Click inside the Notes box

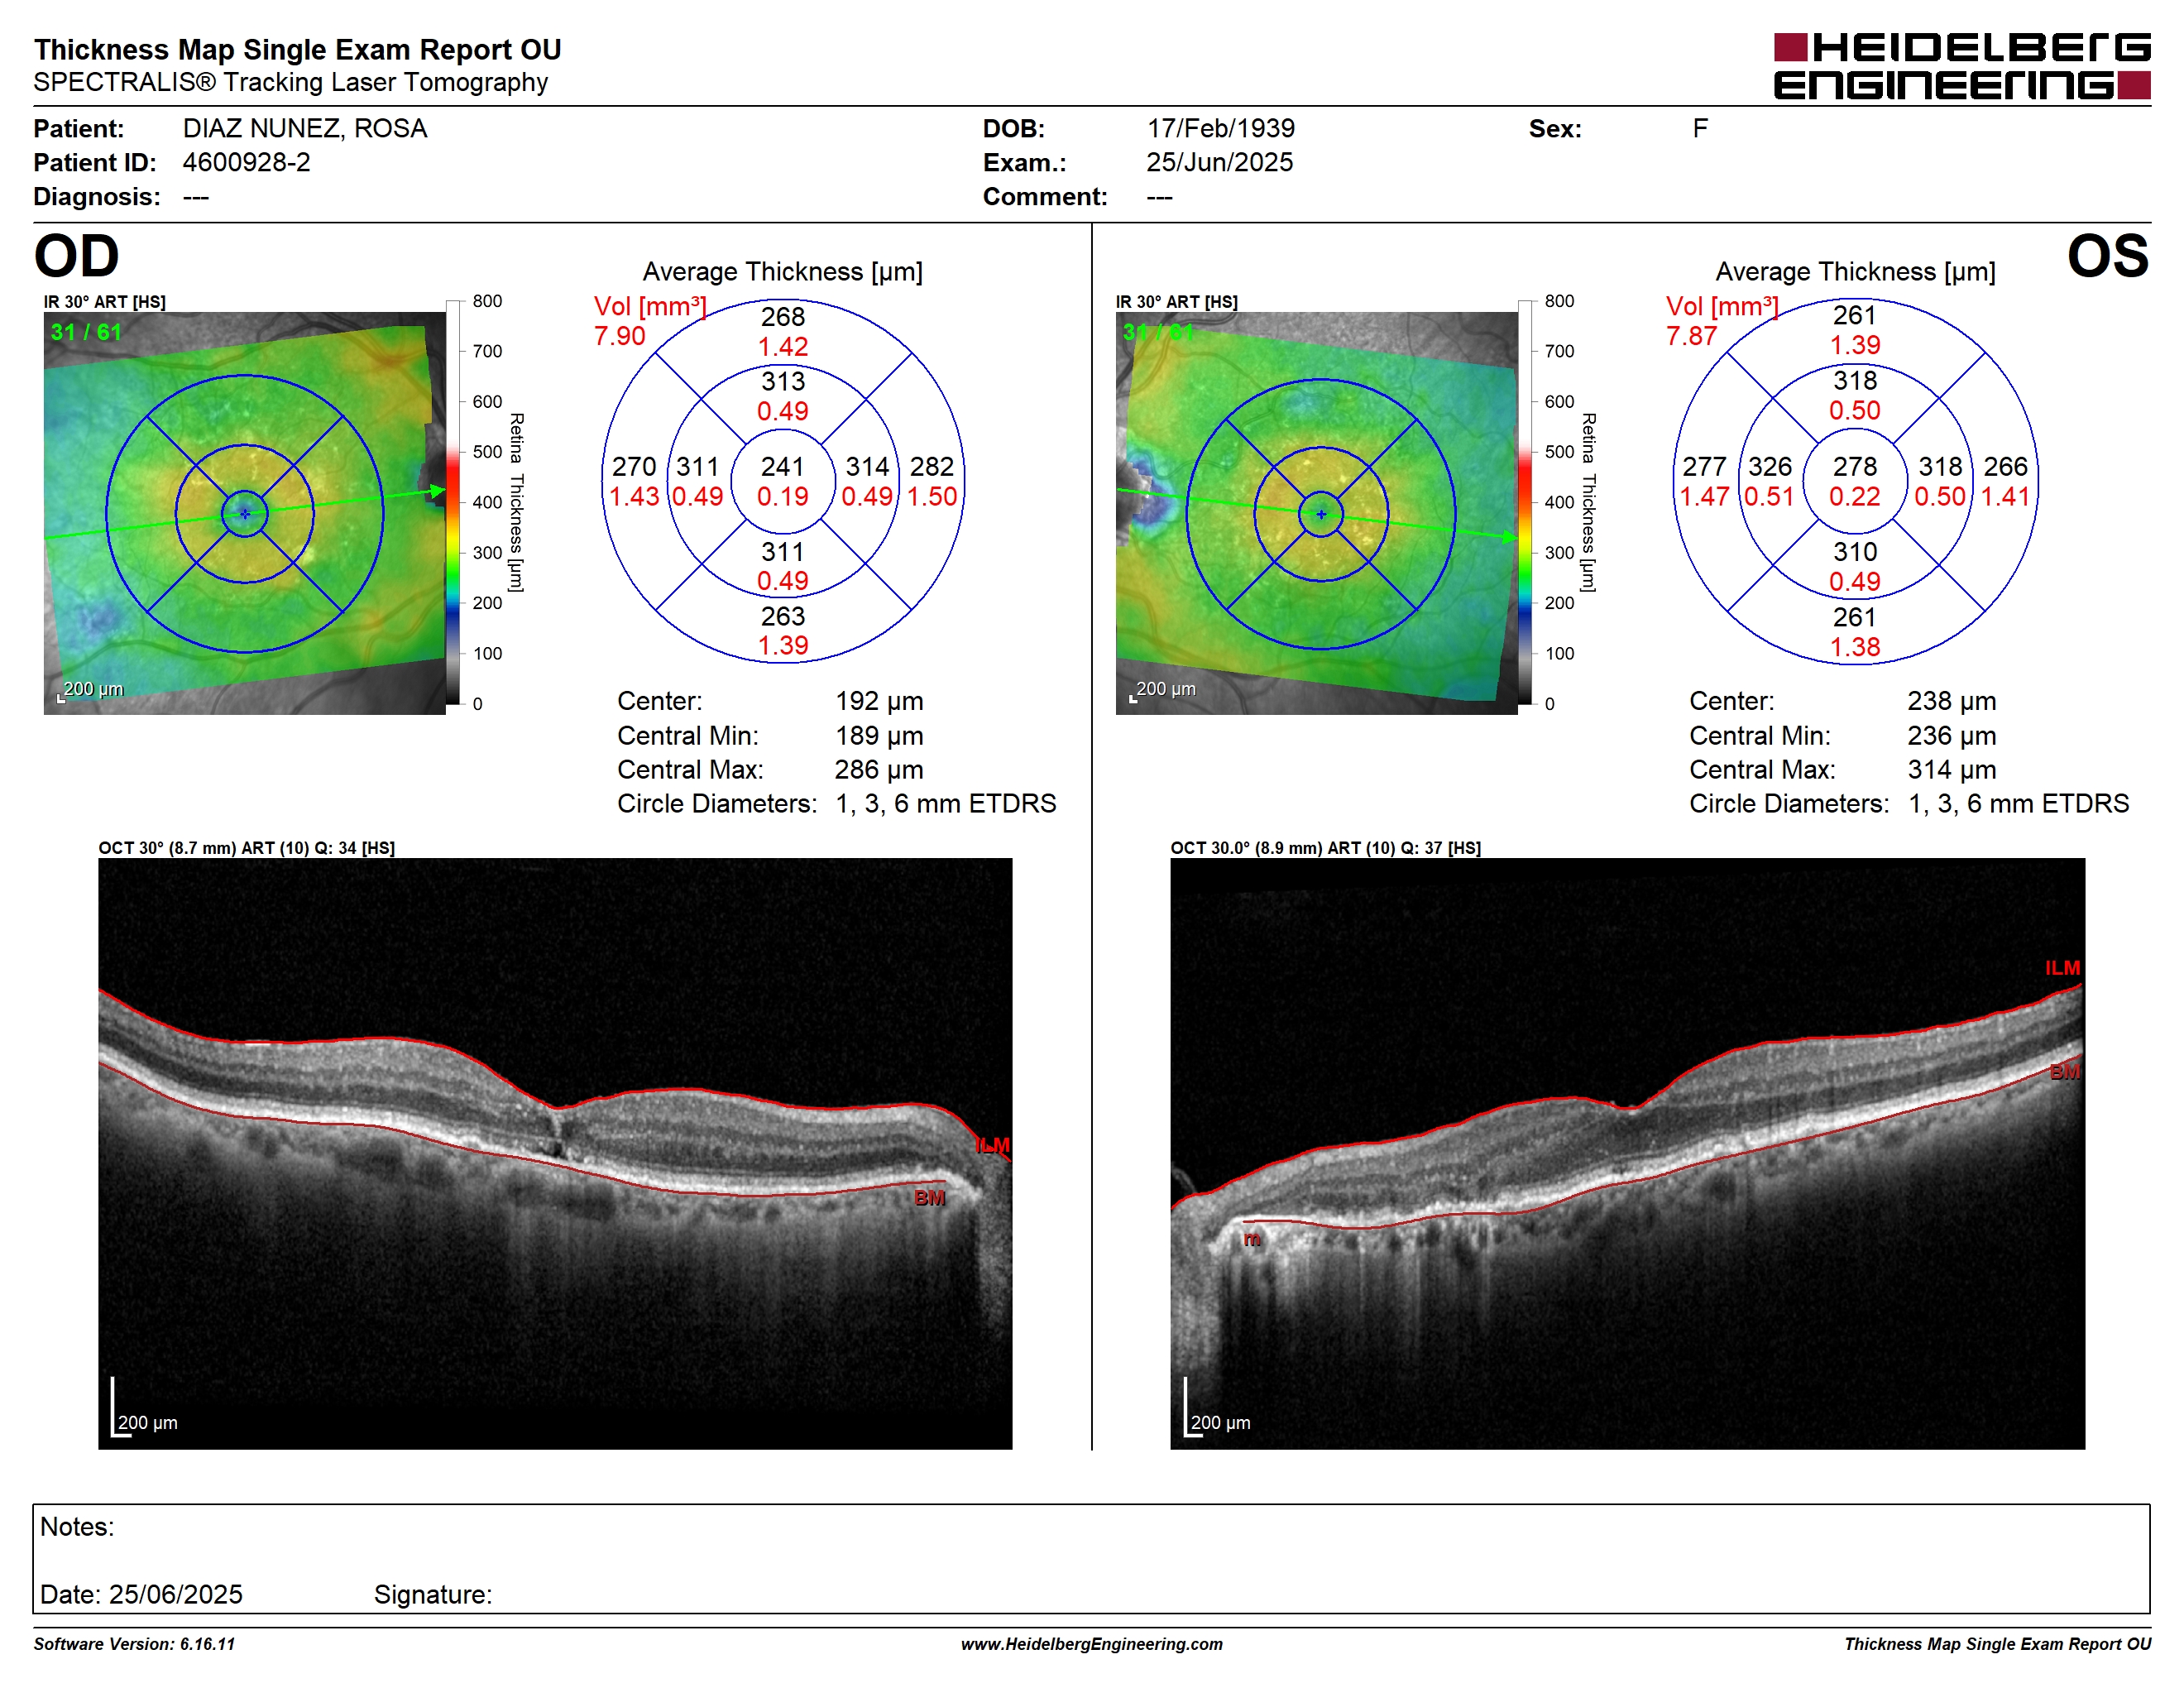(1091, 1558)
